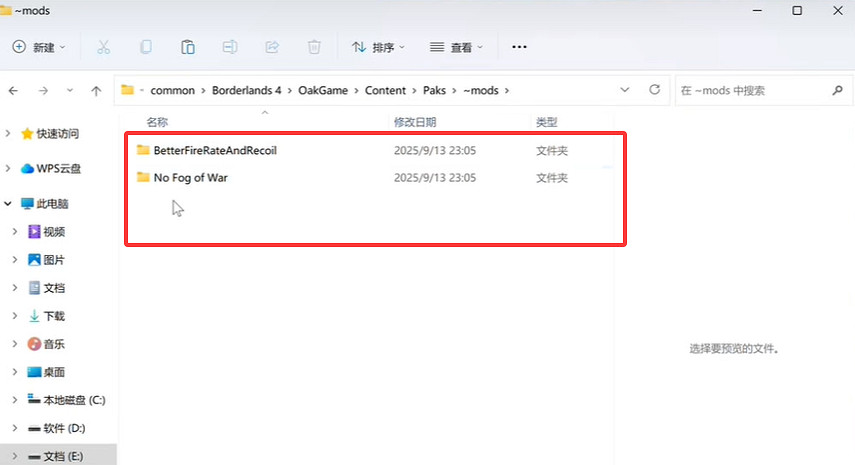The width and height of the screenshot is (855, 465).
Task: Open the 排序 (Sort) dropdown
Action: (x=379, y=47)
